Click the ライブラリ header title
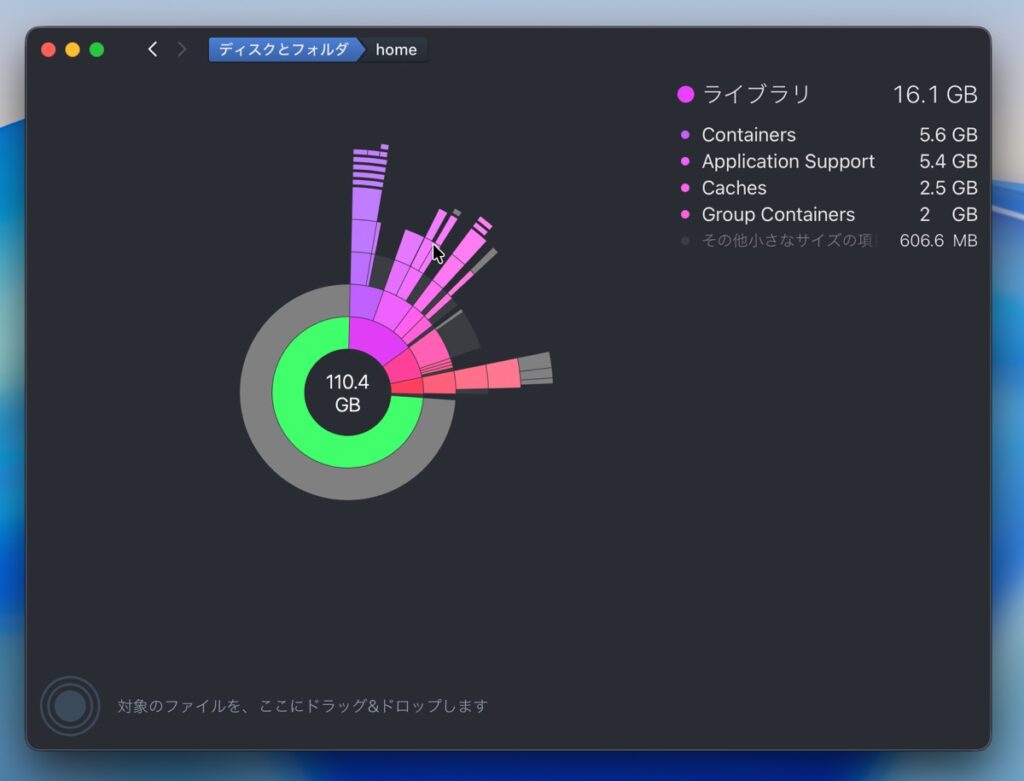The image size is (1024, 781). [756, 95]
